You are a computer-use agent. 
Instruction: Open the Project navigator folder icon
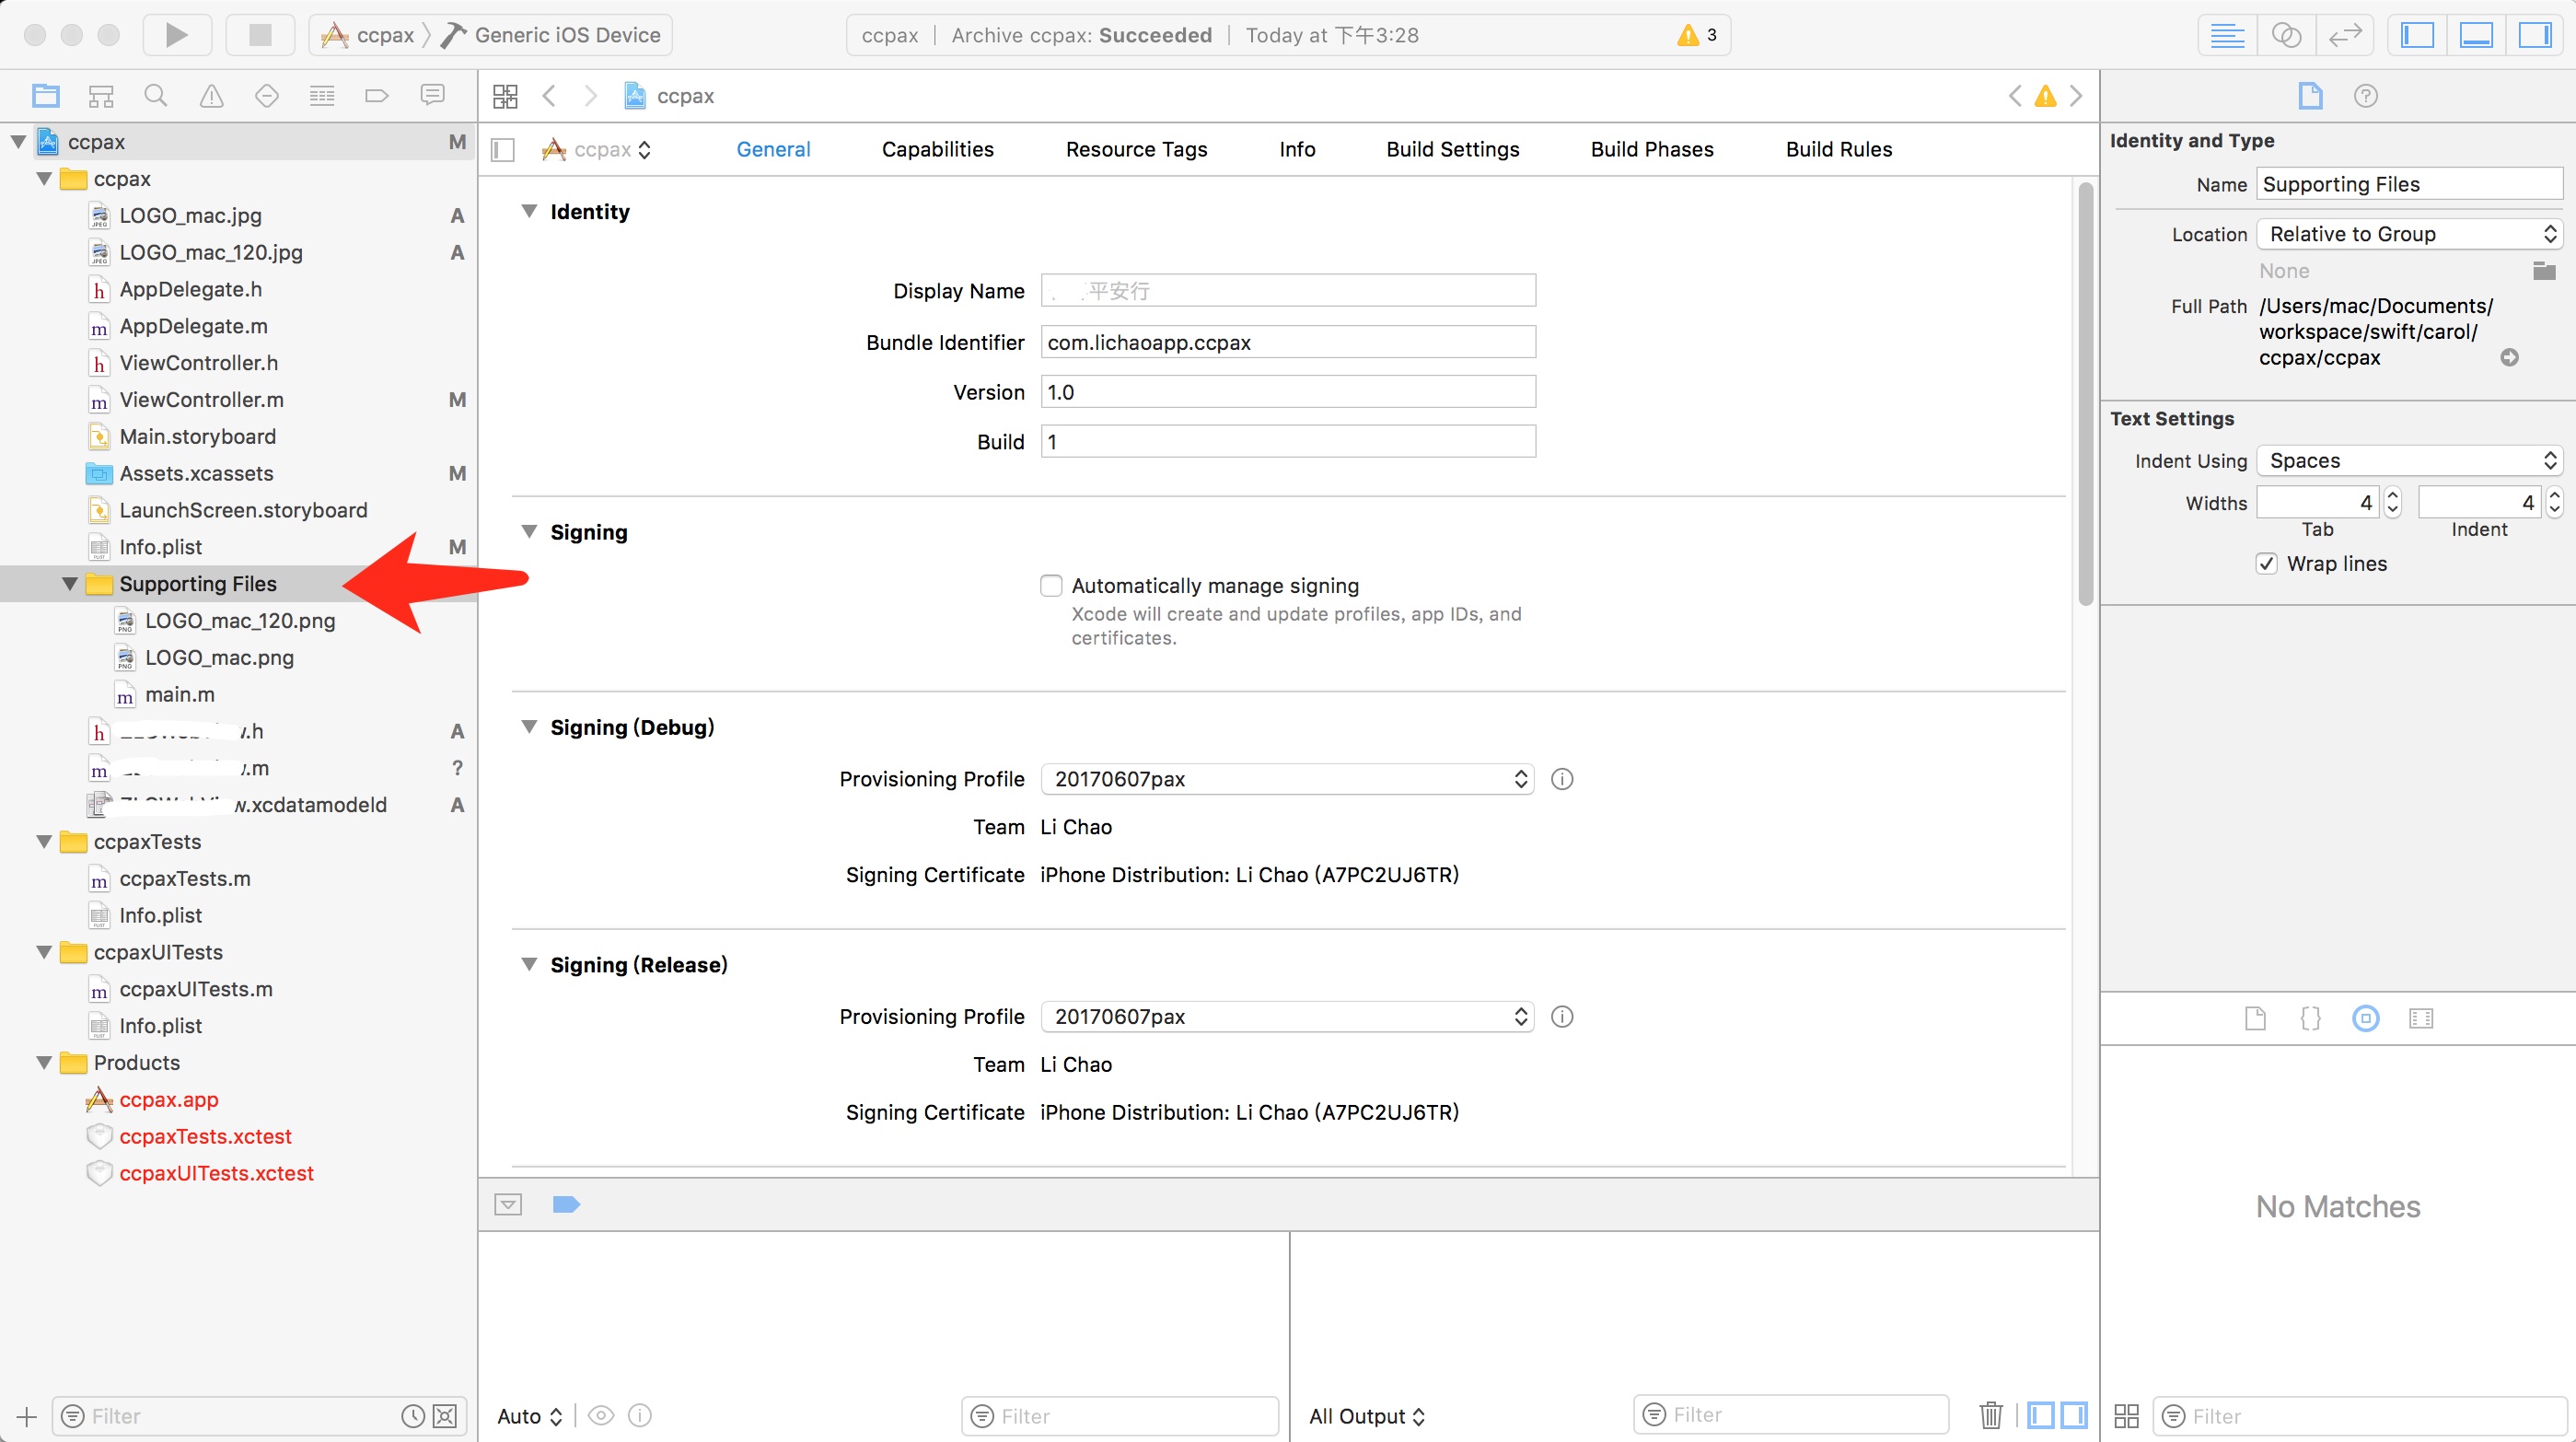(46, 96)
